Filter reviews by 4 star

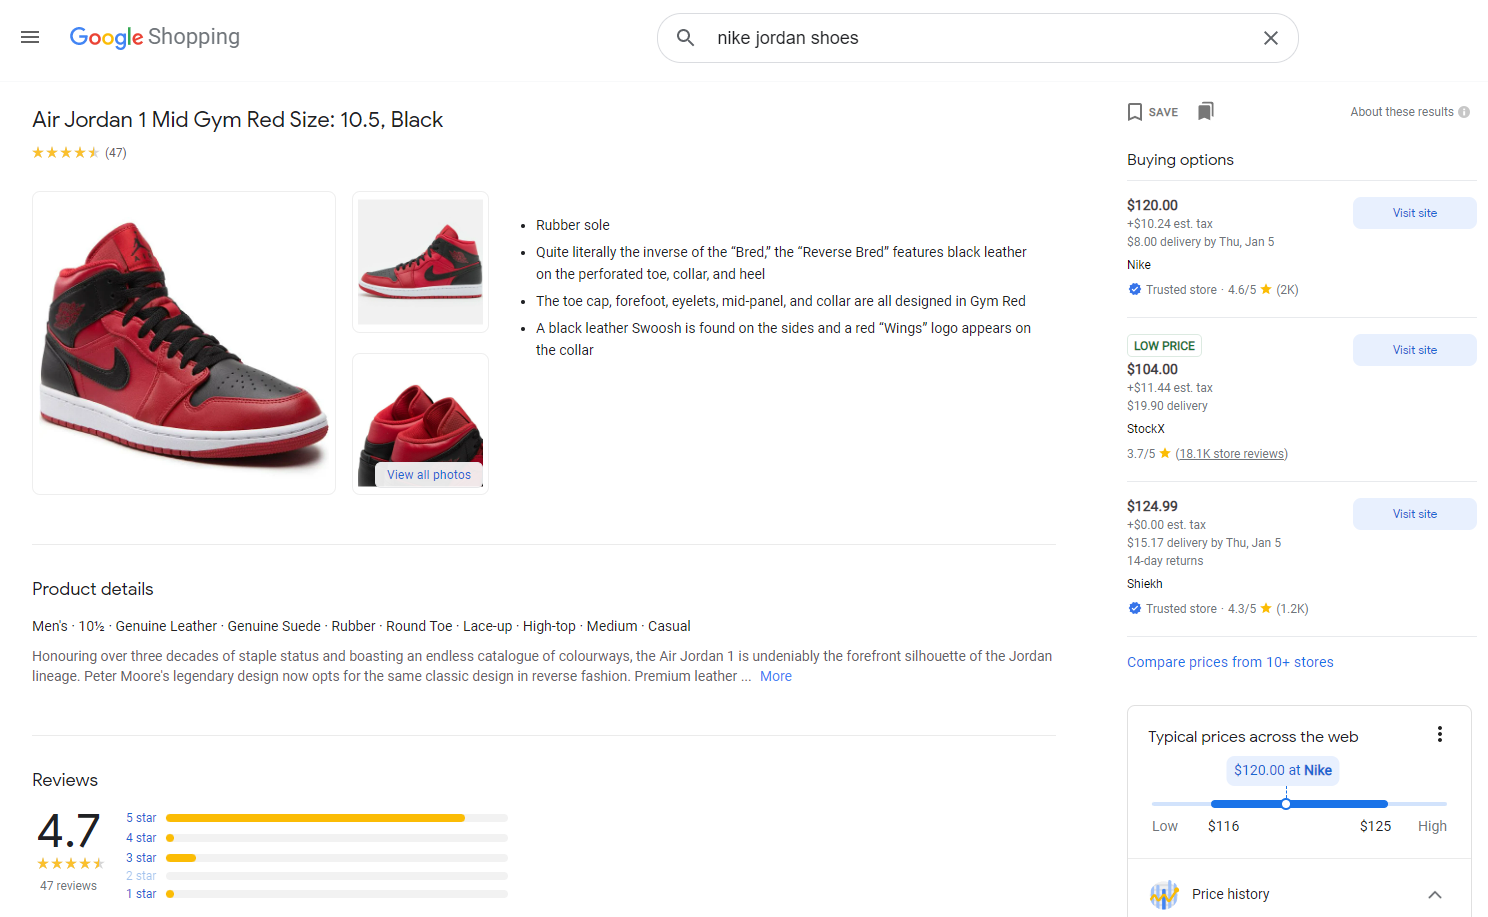[141, 838]
